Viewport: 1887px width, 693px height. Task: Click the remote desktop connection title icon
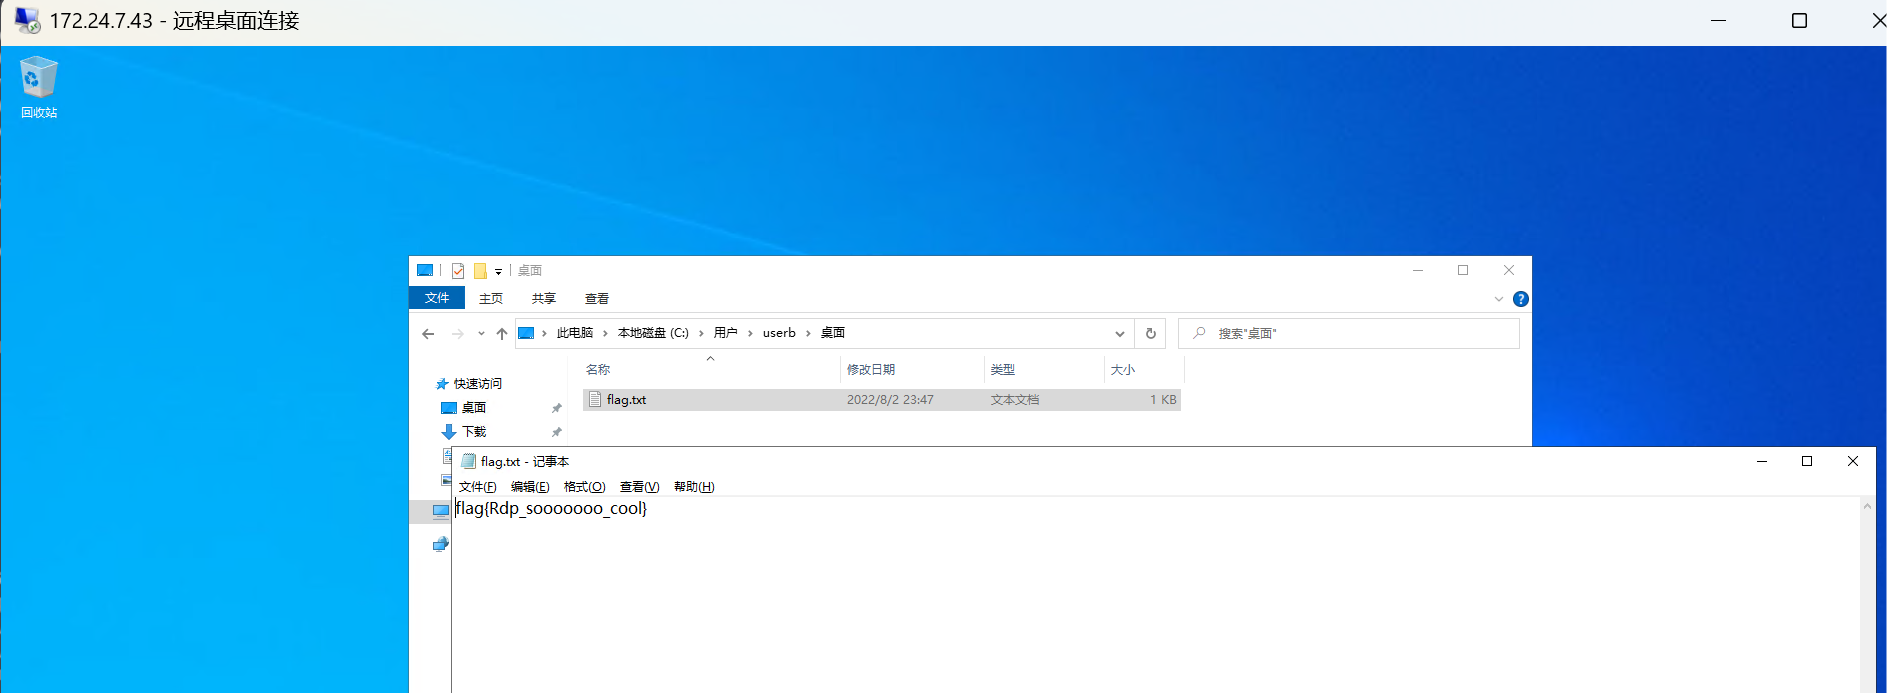(27, 20)
